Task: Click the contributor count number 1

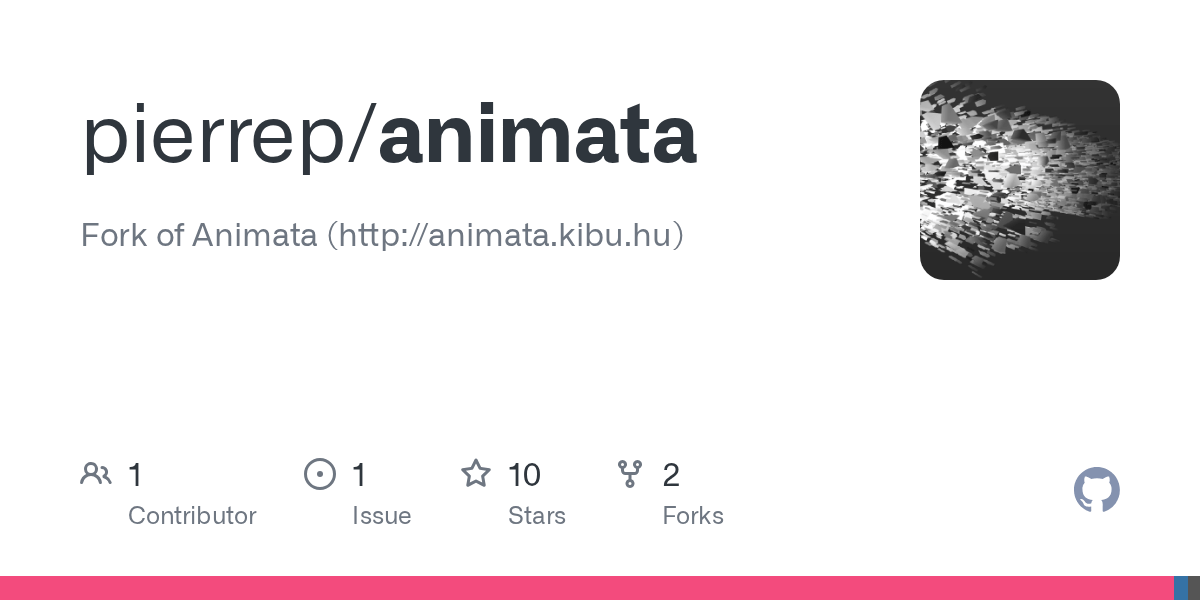Action: (135, 475)
